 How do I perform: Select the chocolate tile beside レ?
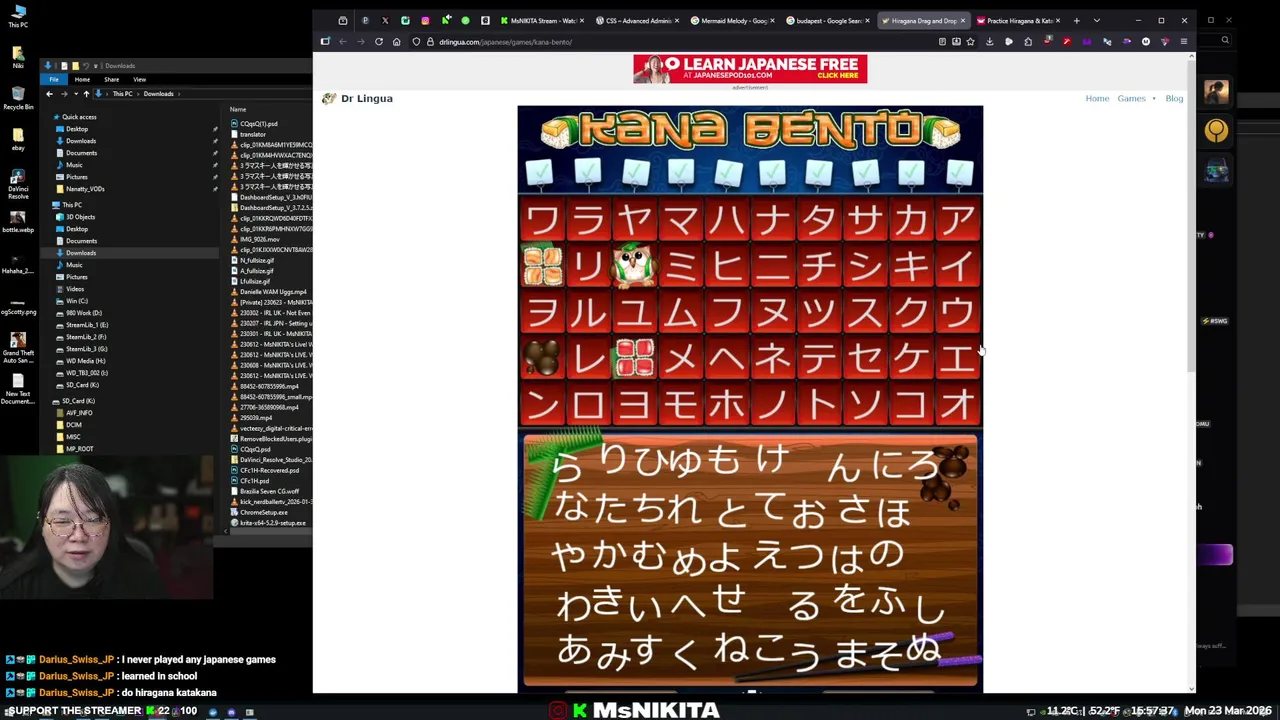542,357
